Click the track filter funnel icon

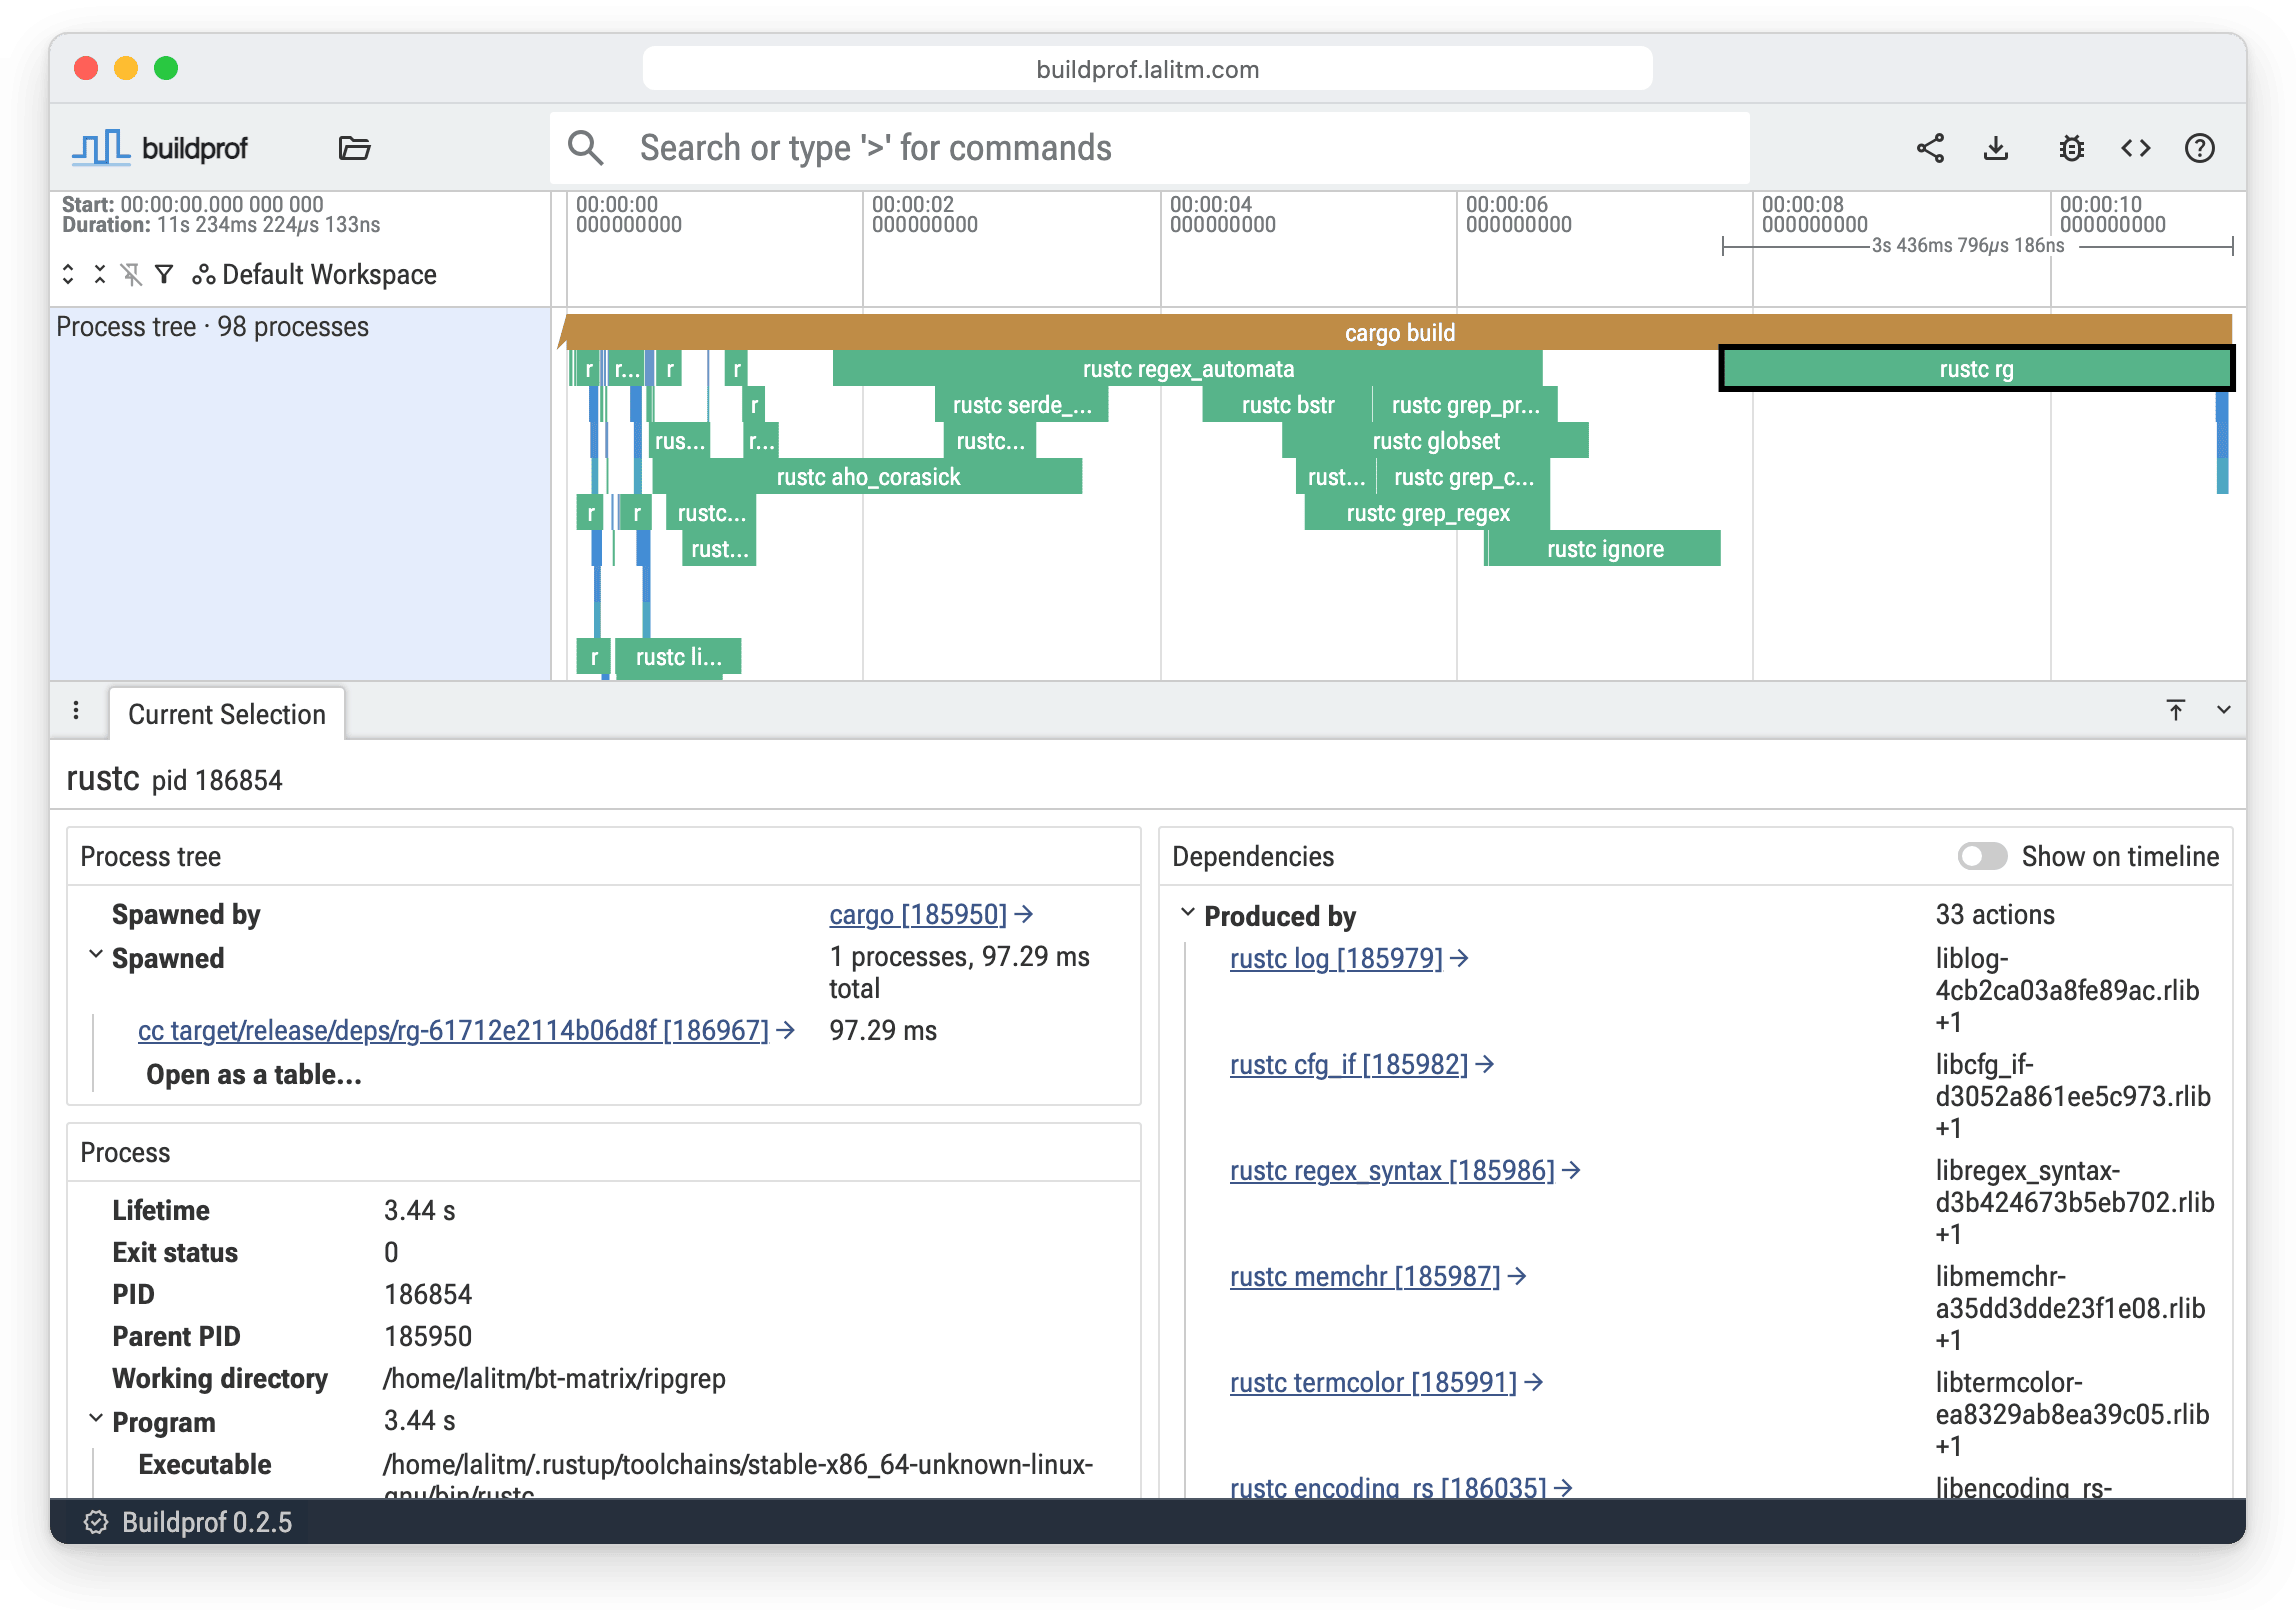(x=164, y=274)
